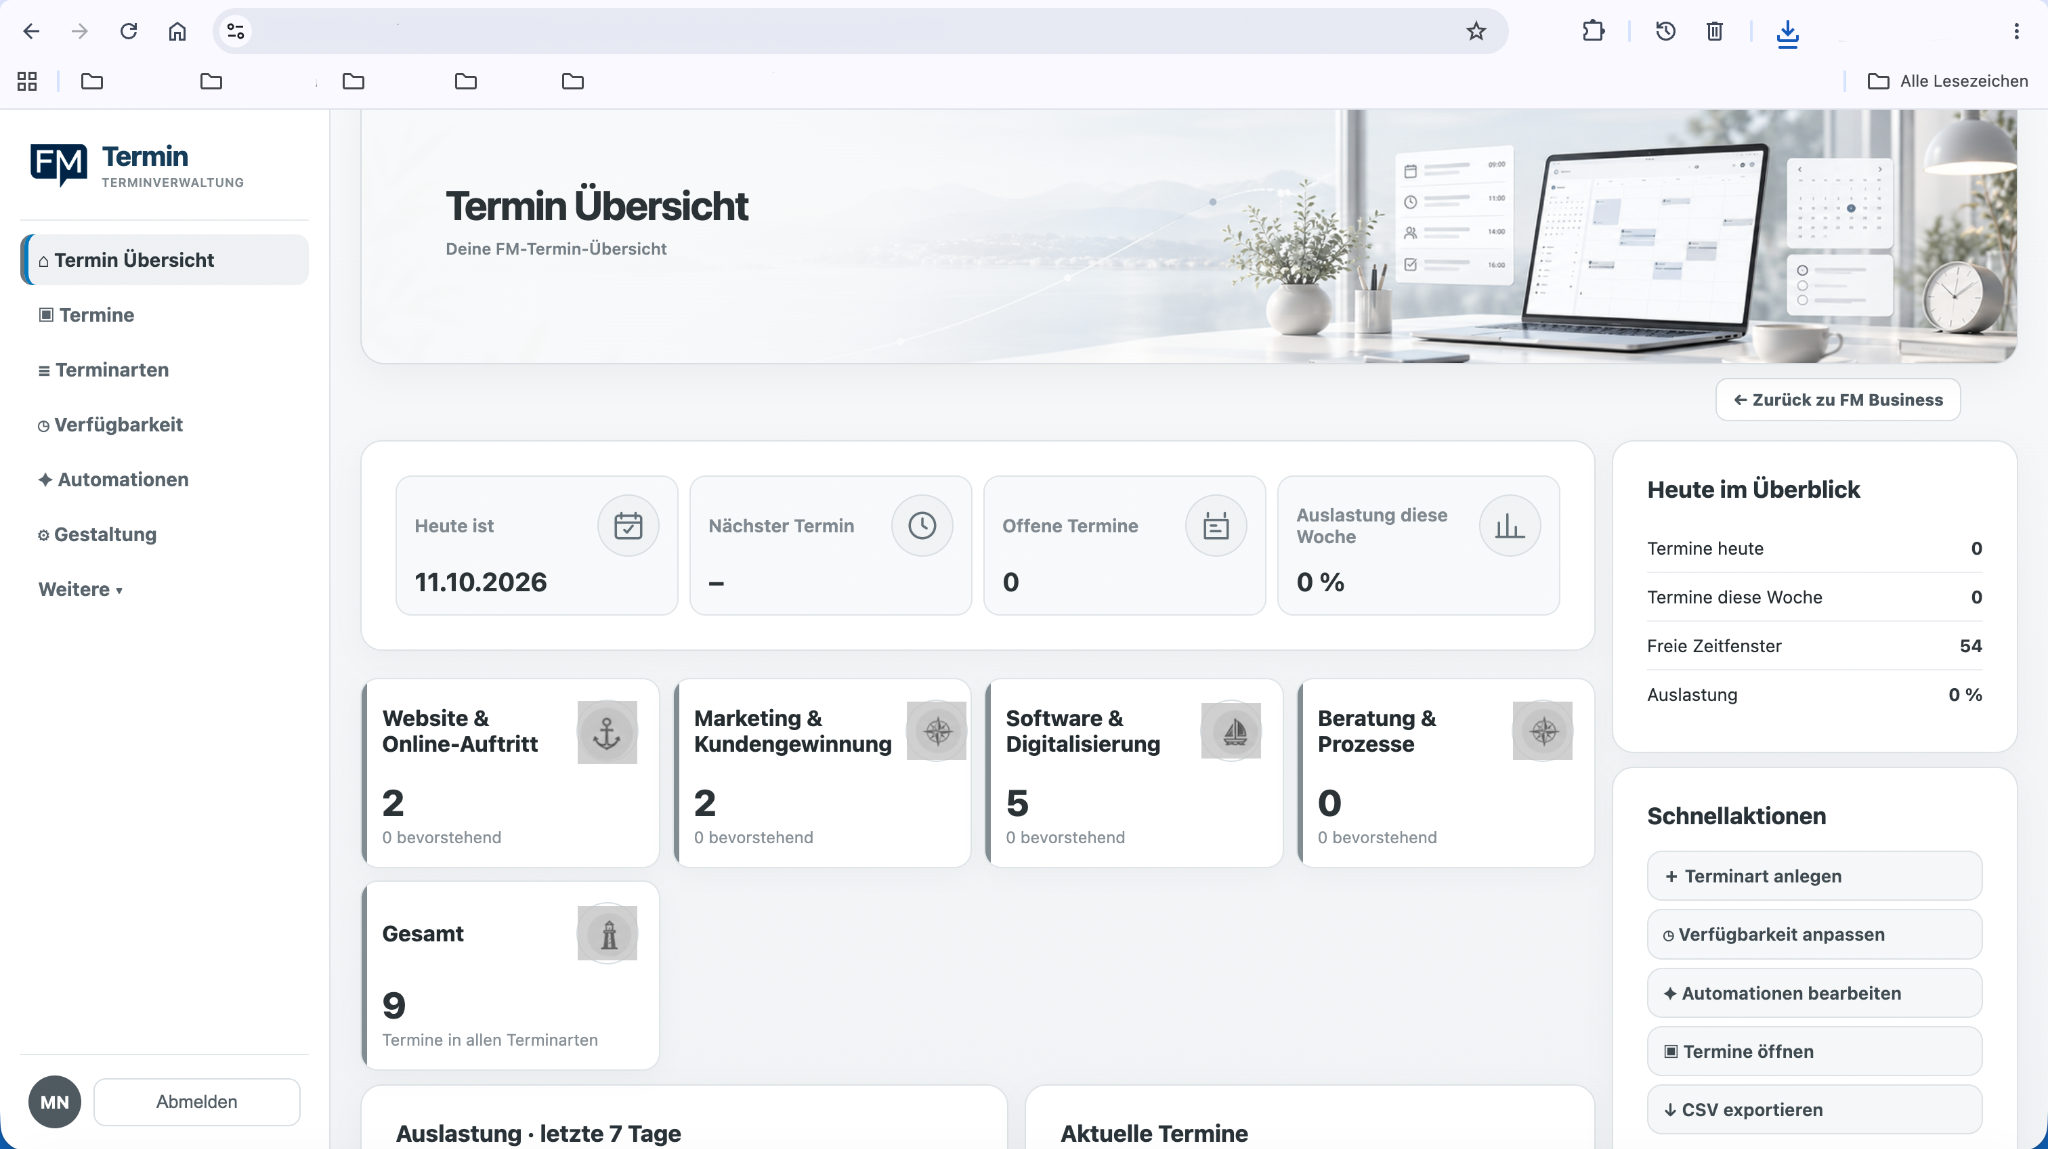The image size is (2048, 1149).
Task: Open the browser three-dot menu
Action: pos(2017,31)
